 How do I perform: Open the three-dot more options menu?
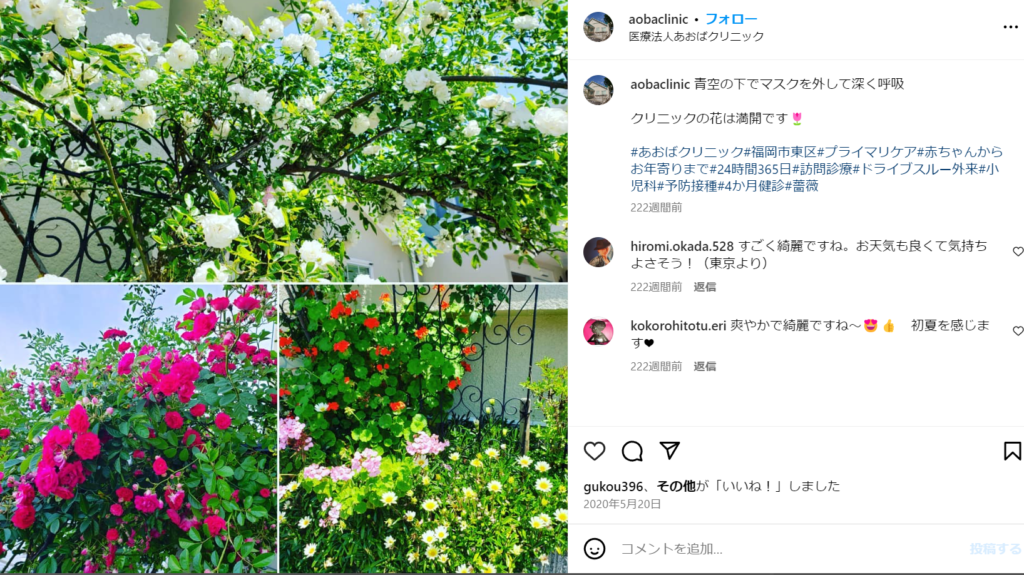[x=1010, y=27]
